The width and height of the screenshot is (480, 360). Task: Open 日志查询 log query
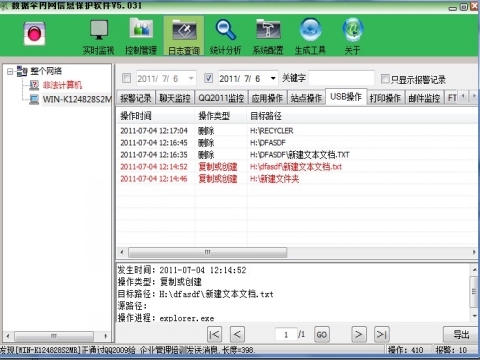click(184, 36)
